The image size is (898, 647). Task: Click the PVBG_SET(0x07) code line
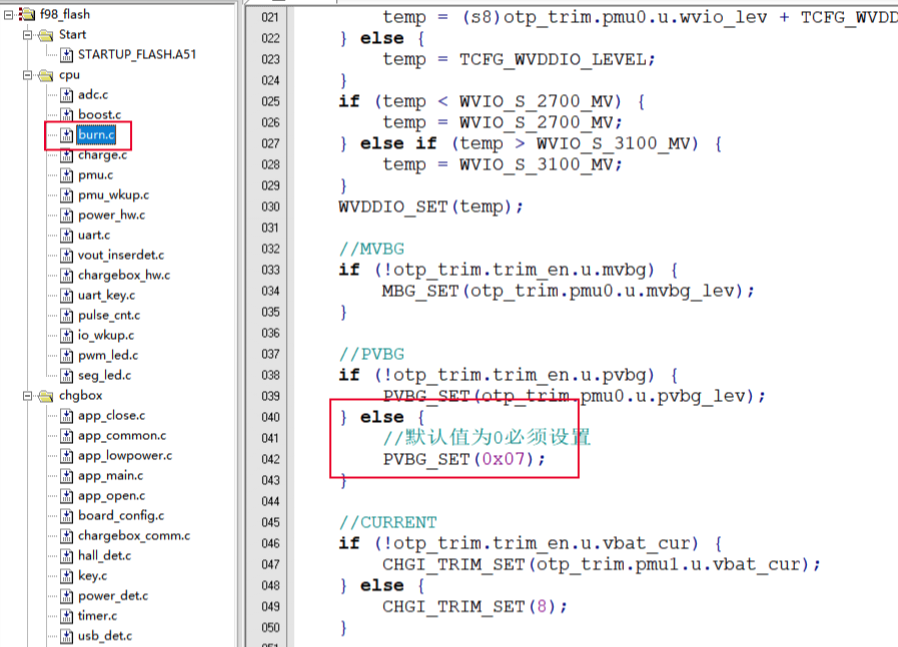coord(464,459)
